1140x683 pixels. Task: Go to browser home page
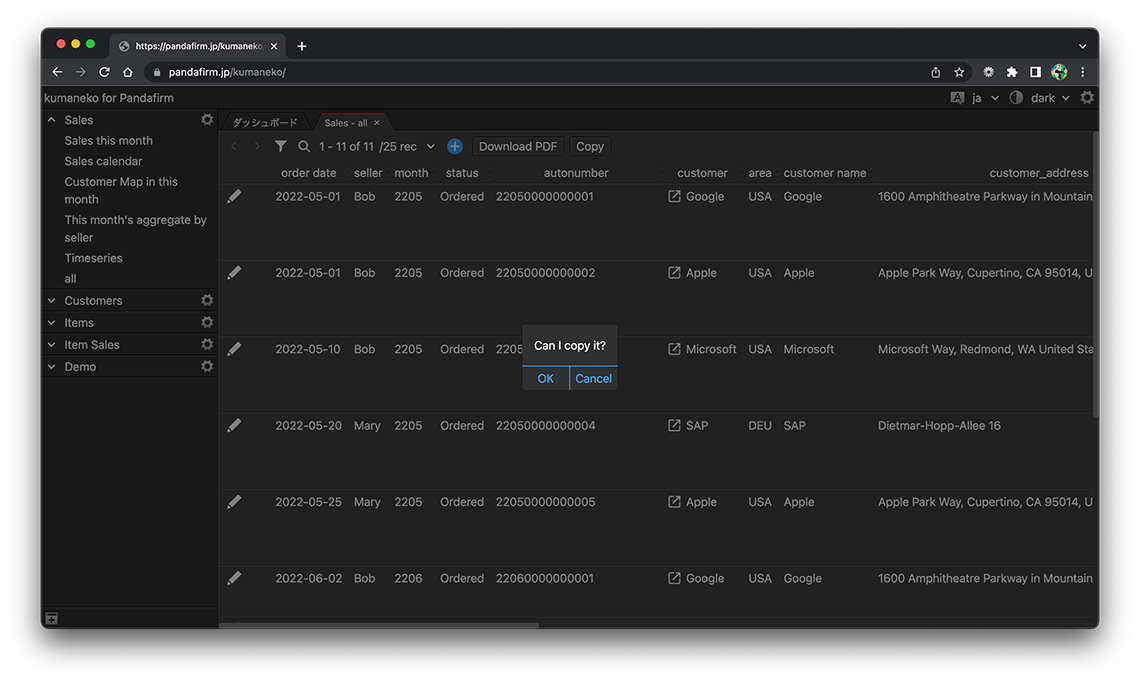coord(128,72)
